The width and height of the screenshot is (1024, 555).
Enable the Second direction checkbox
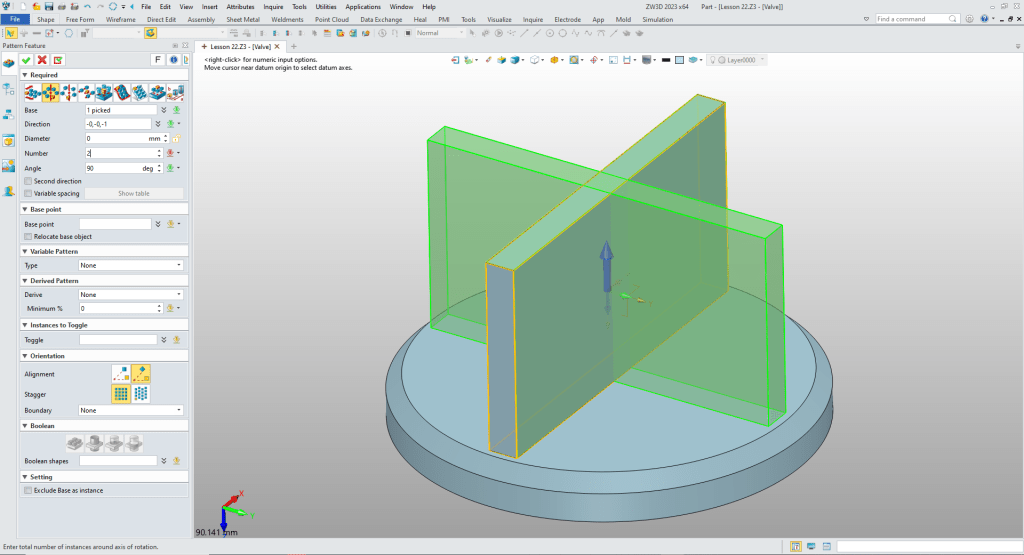coord(28,181)
